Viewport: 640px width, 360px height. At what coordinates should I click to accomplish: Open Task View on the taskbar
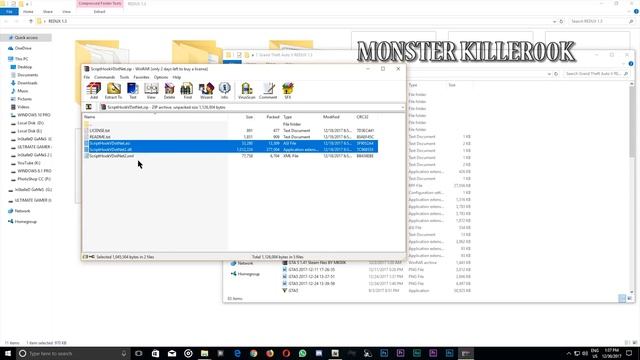pyautogui.click(x=139, y=353)
